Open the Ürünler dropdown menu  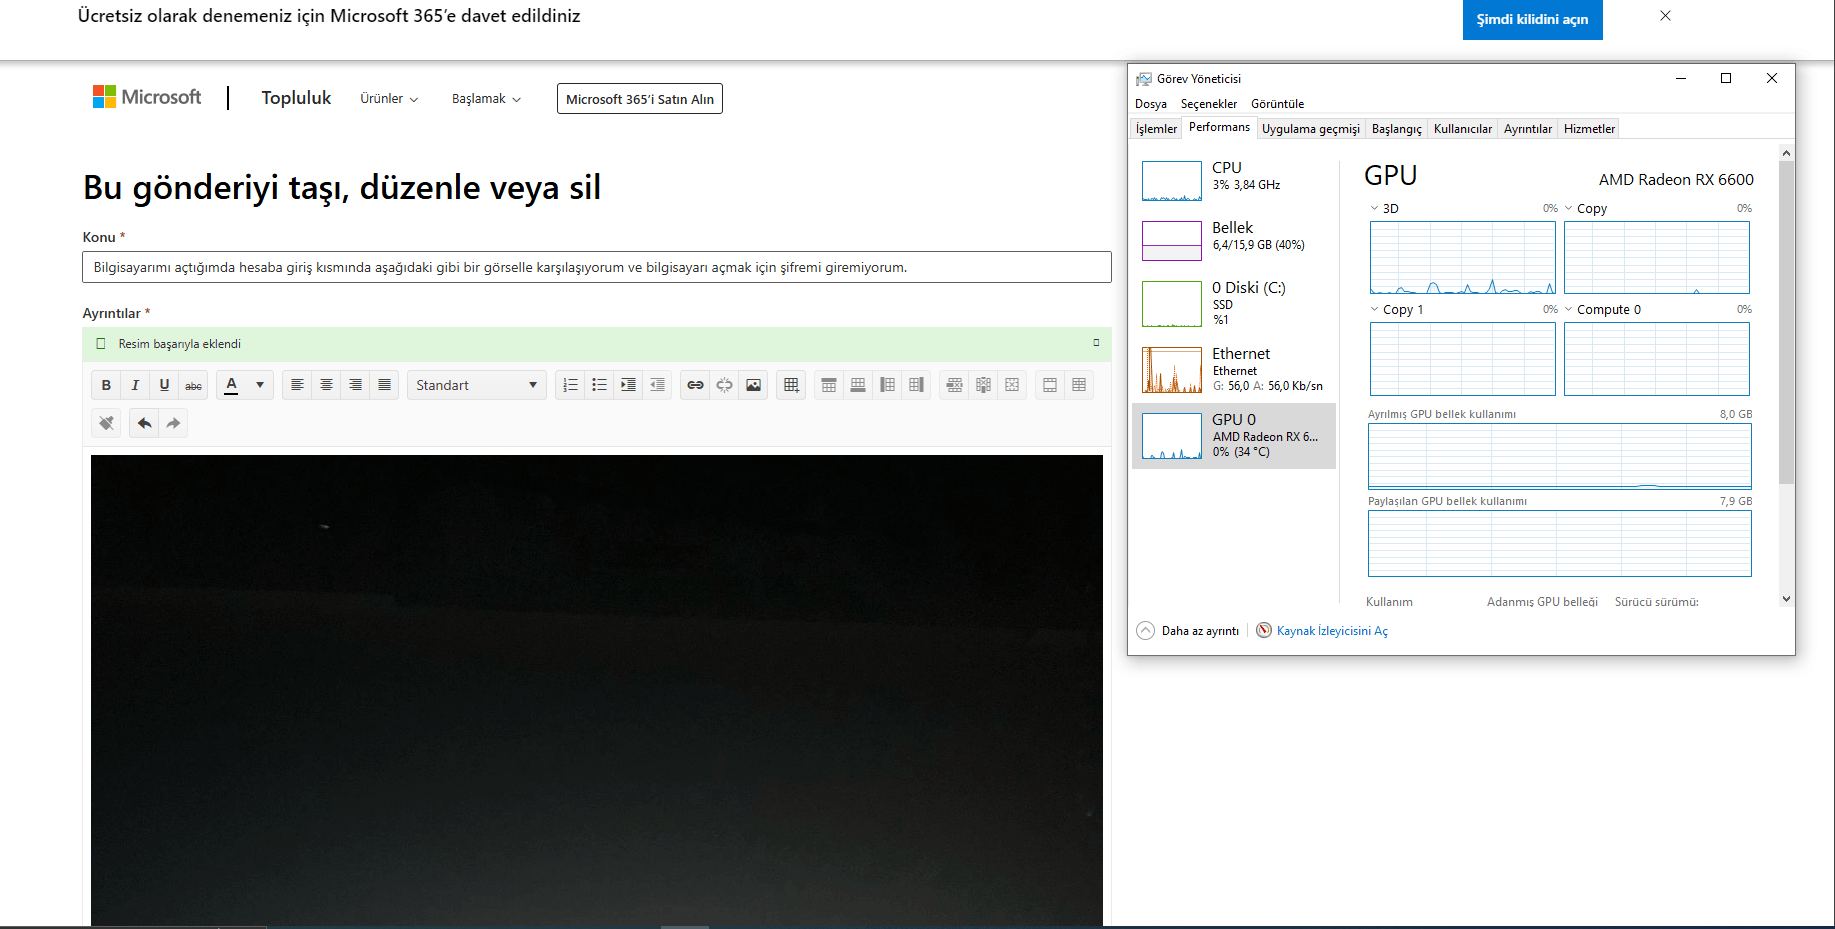coord(389,98)
